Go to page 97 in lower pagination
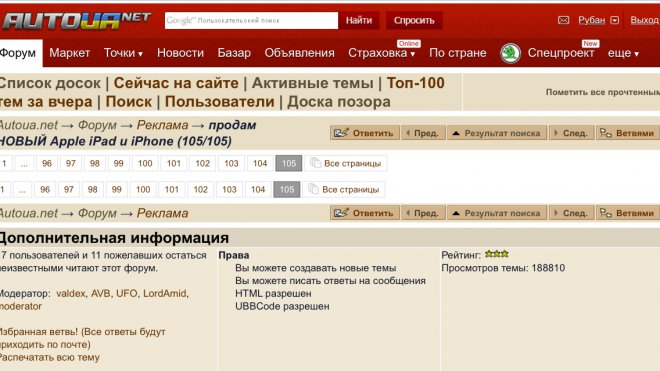This screenshot has width=660, height=371. pyautogui.click(x=69, y=190)
